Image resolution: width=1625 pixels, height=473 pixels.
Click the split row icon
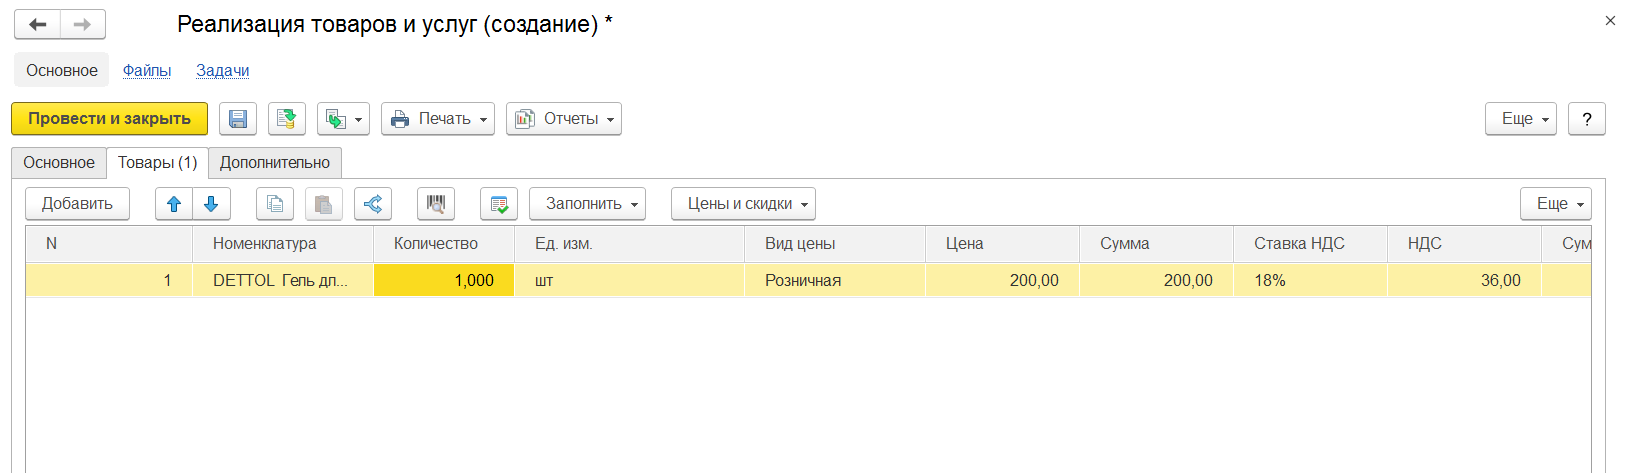pos(373,204)
